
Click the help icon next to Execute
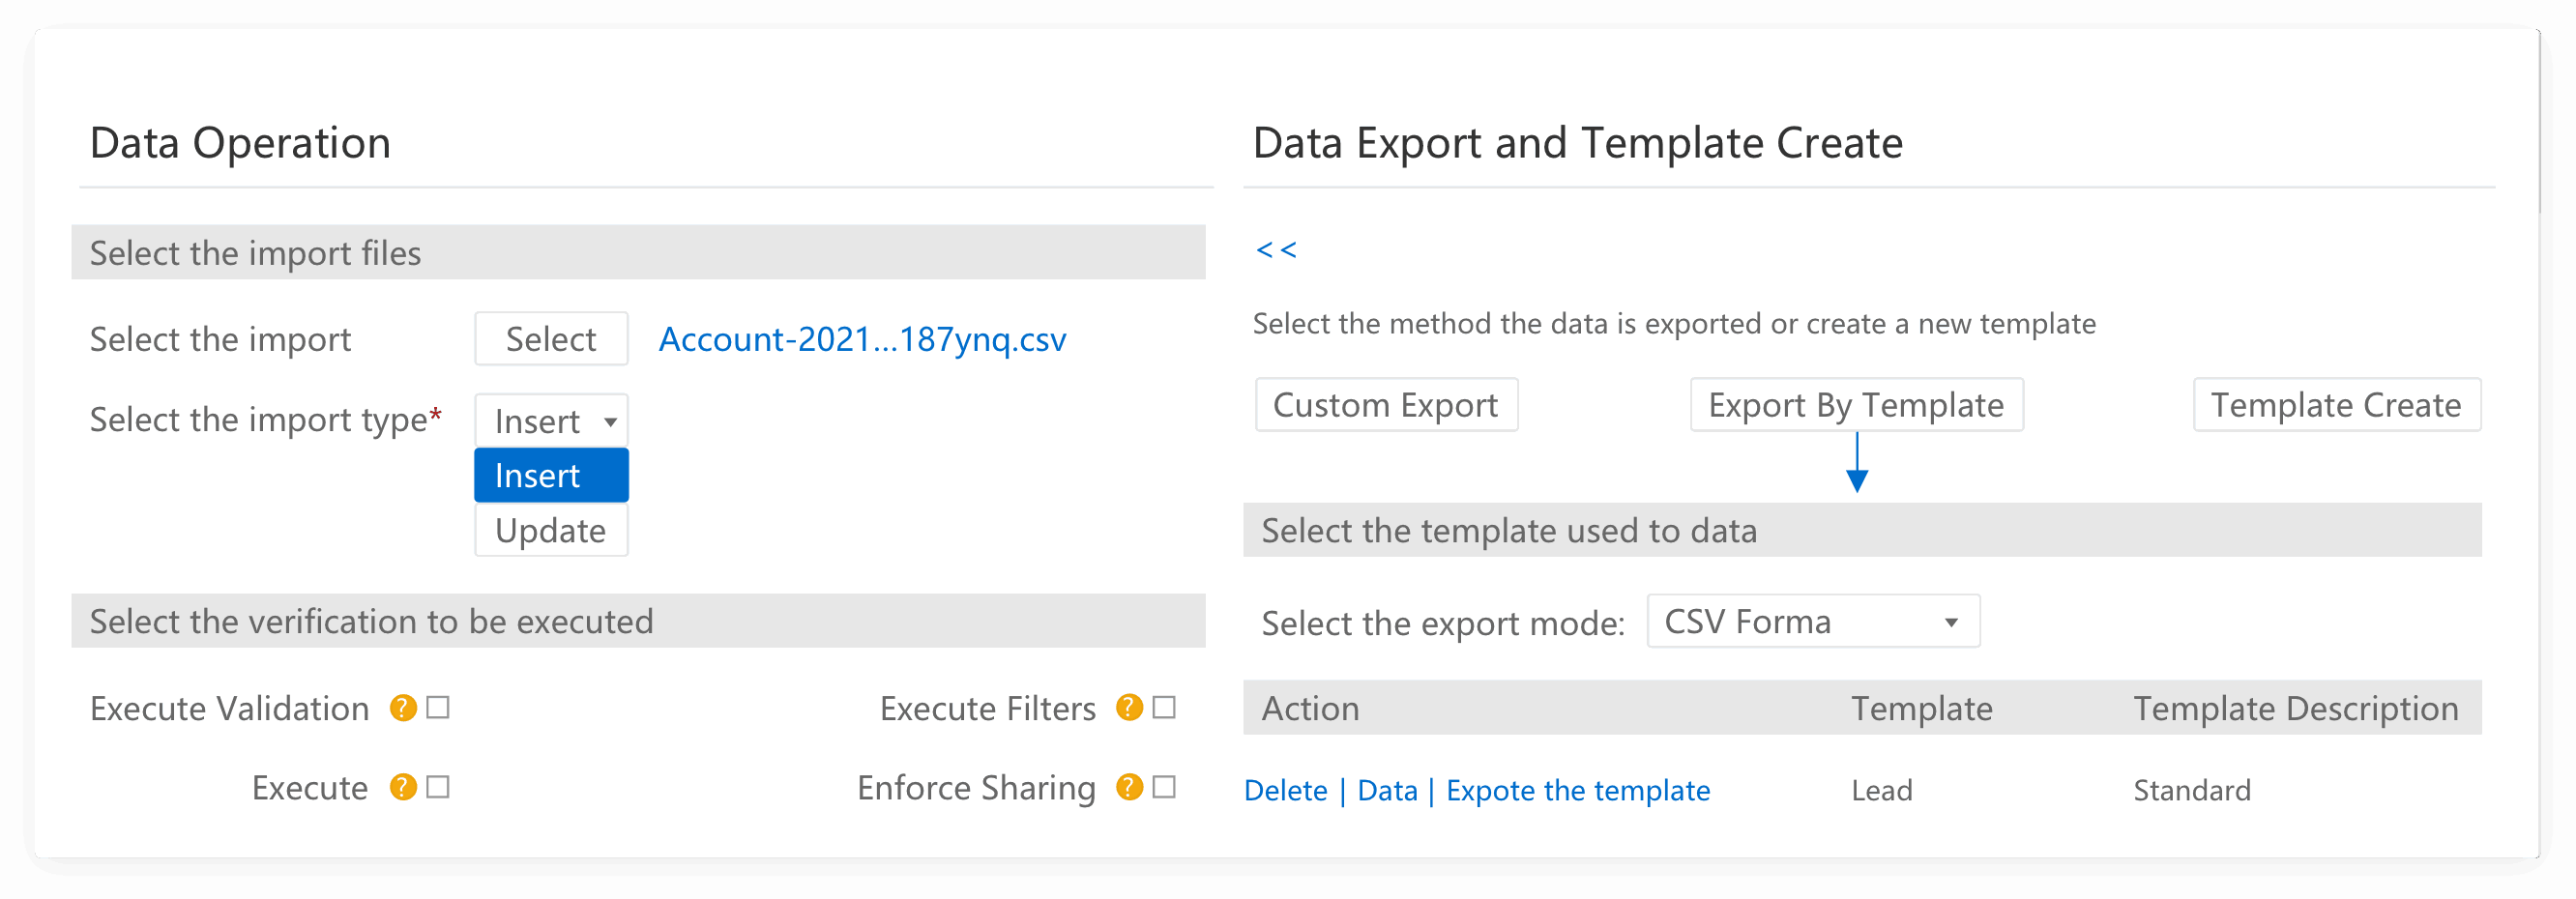tap(403, 787)
